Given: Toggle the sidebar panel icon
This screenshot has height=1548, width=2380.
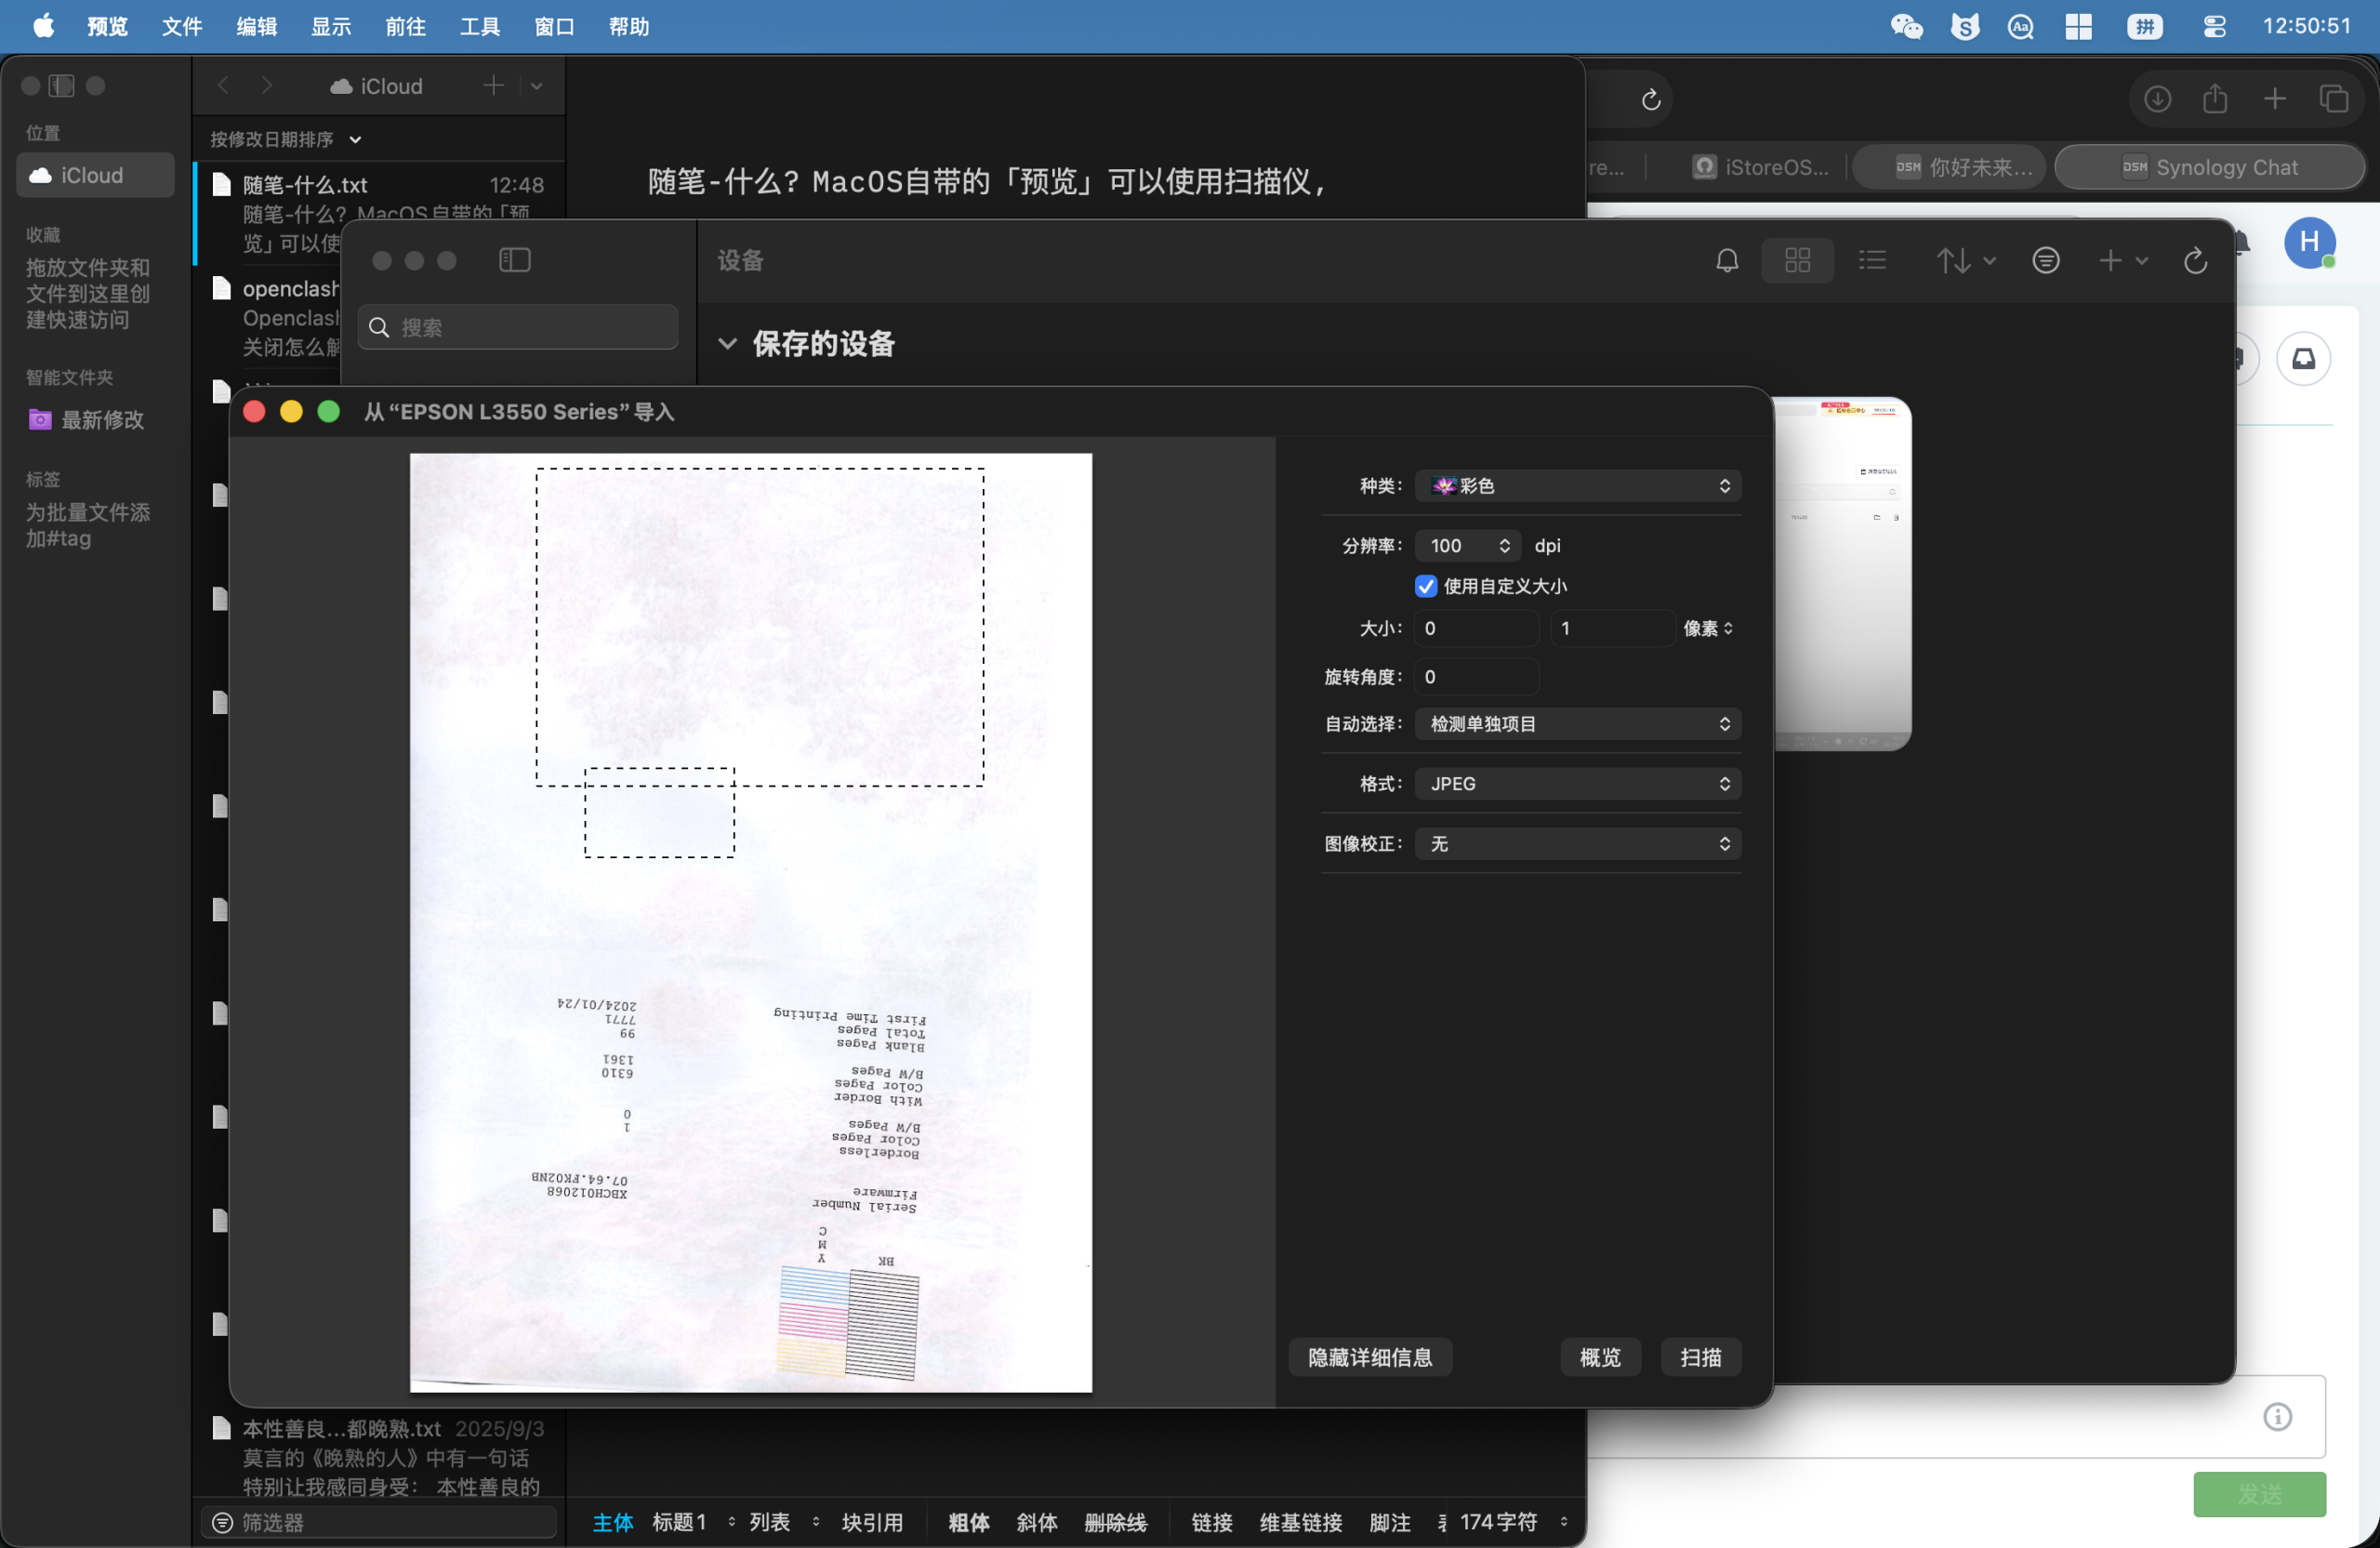Looking at the screenshot, I should click(x=514, y=261).
